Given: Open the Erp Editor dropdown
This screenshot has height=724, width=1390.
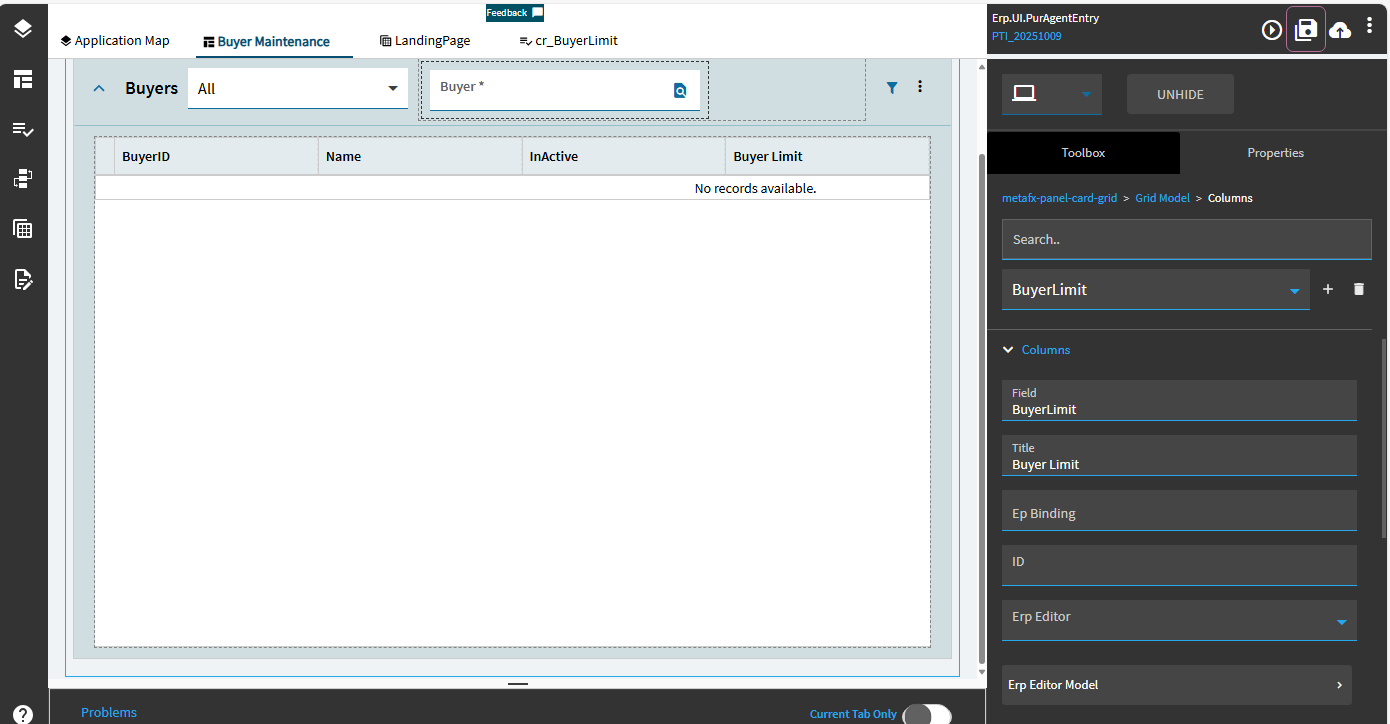Looking at the screenshot, I should (x=1179, y=620).
